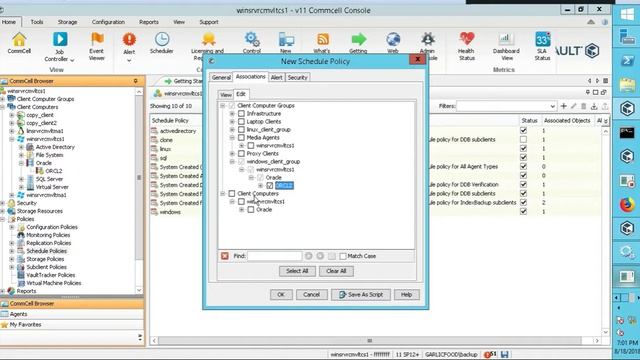Open the Configuration ribbon tab
This screenshot has width=640, height=360.
pos(108,22)
